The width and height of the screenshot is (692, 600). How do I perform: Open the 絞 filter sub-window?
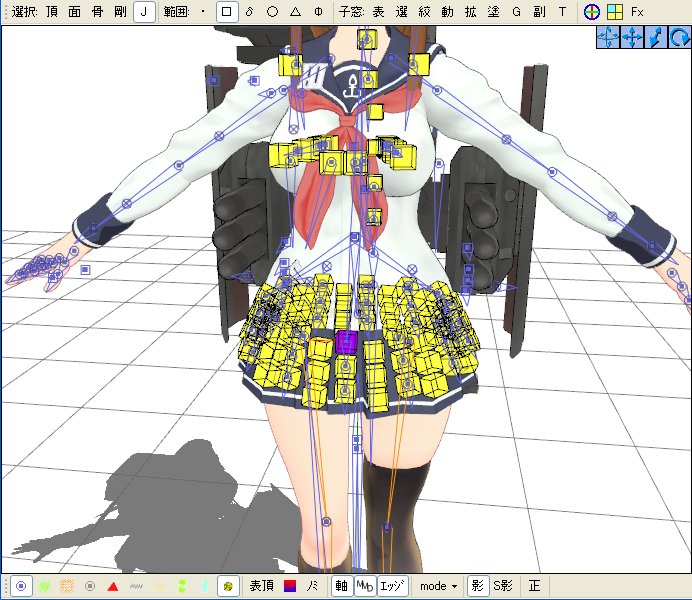point(425,12)
